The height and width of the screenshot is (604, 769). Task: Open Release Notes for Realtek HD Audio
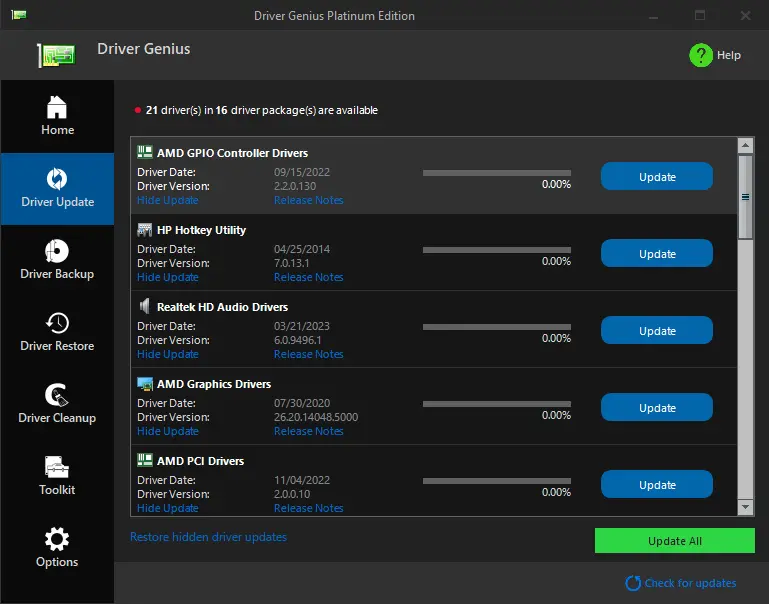308,354
